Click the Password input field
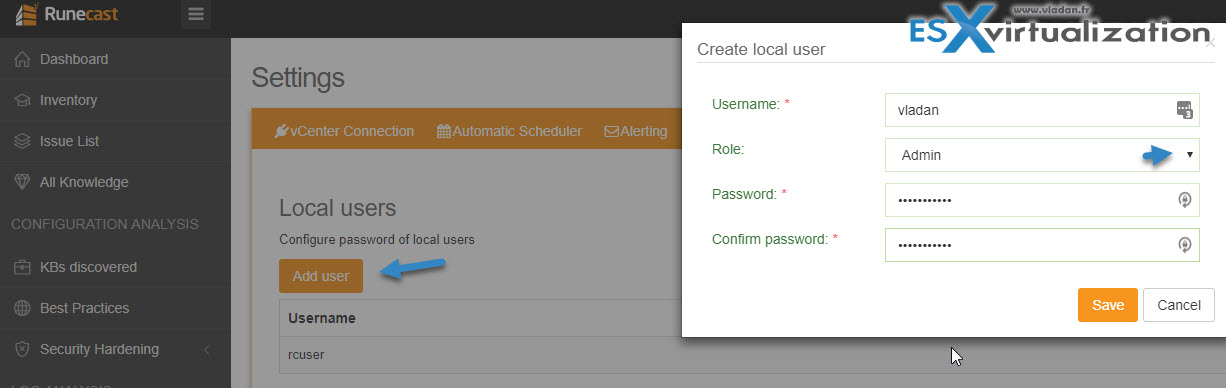The image size is (1226, 388). click(1042, 200)
